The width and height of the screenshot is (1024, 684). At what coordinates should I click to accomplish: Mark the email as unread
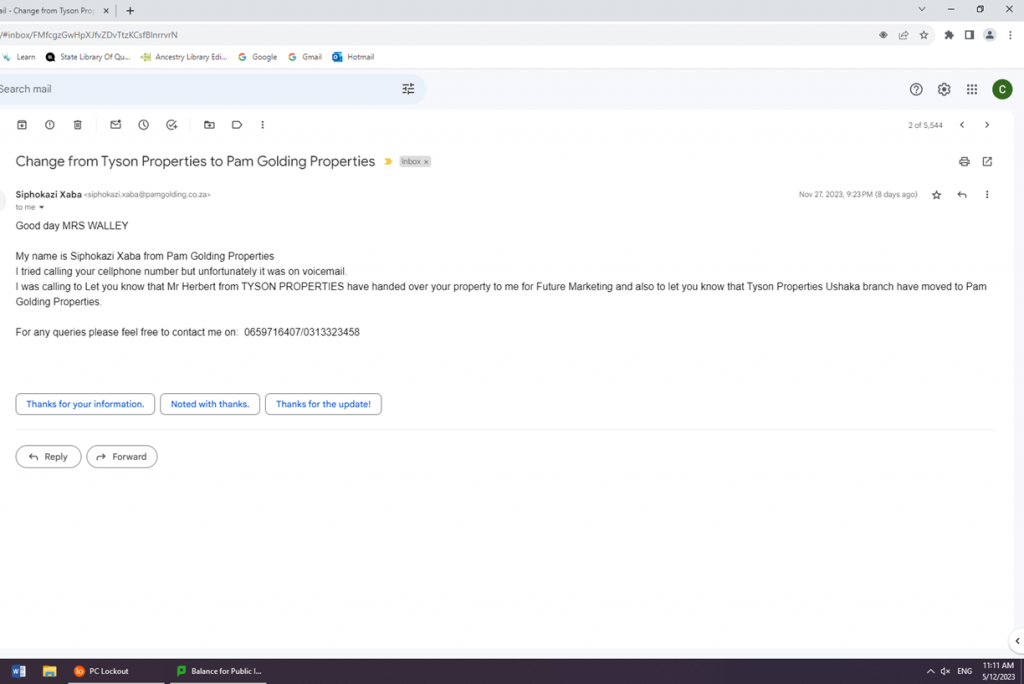pos(116,125)
